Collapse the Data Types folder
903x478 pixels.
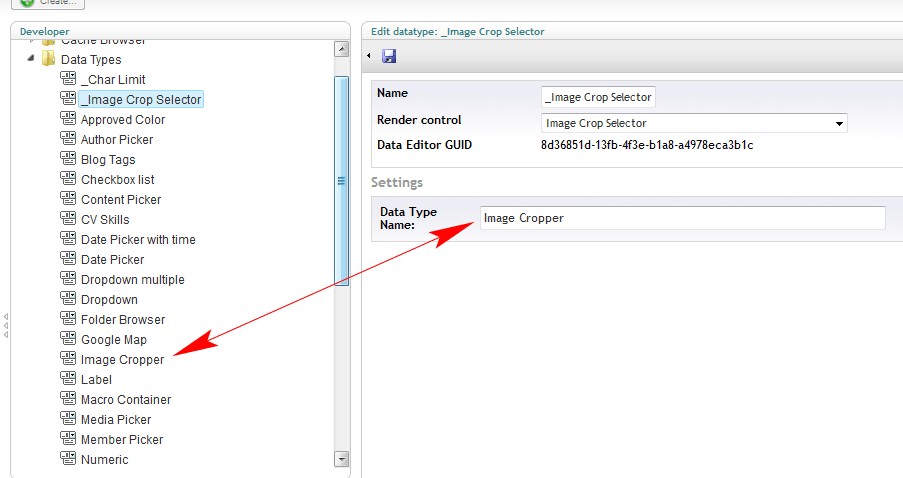(31, 58)
